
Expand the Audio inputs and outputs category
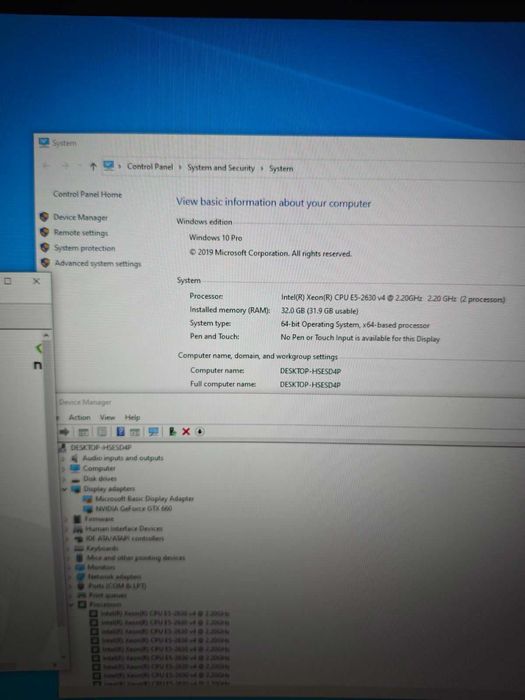click(x=63, y=458)
